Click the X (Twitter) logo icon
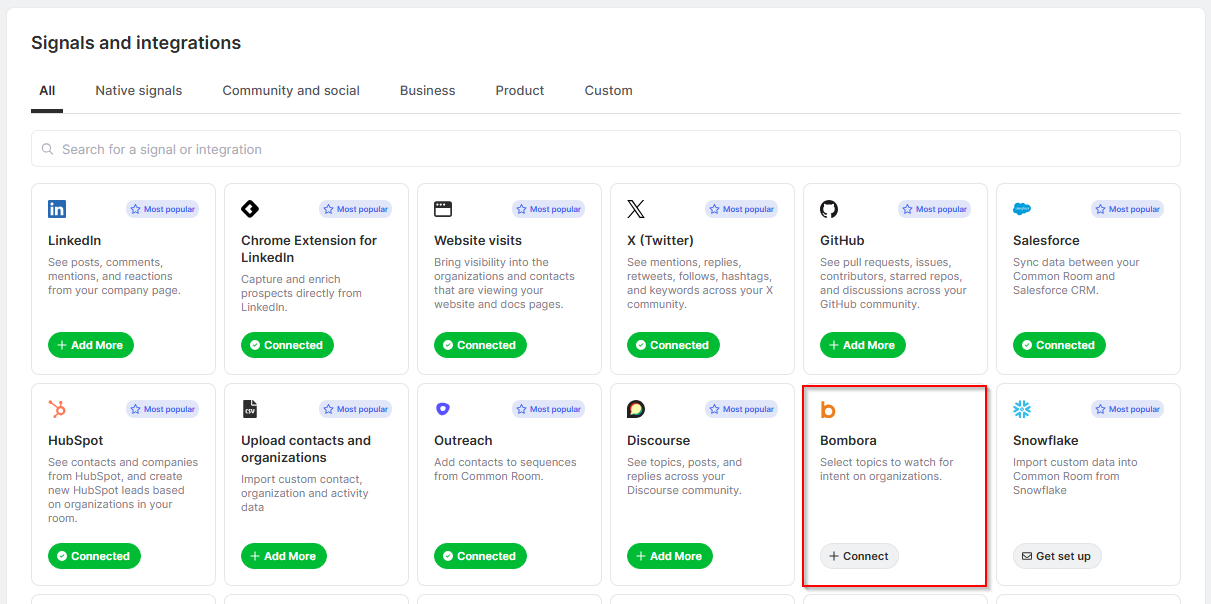The image size is (1211, 604). [636, 209]
